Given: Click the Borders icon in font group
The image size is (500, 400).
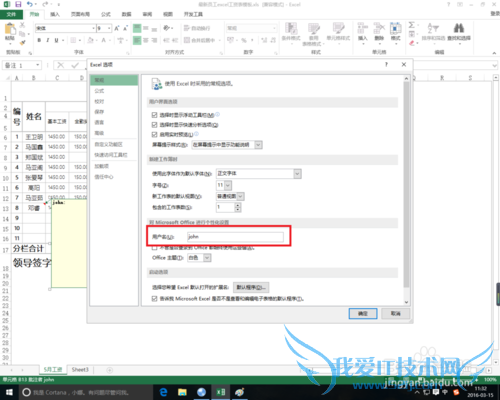Looking at the screenshot, I should tap(73, 40).
